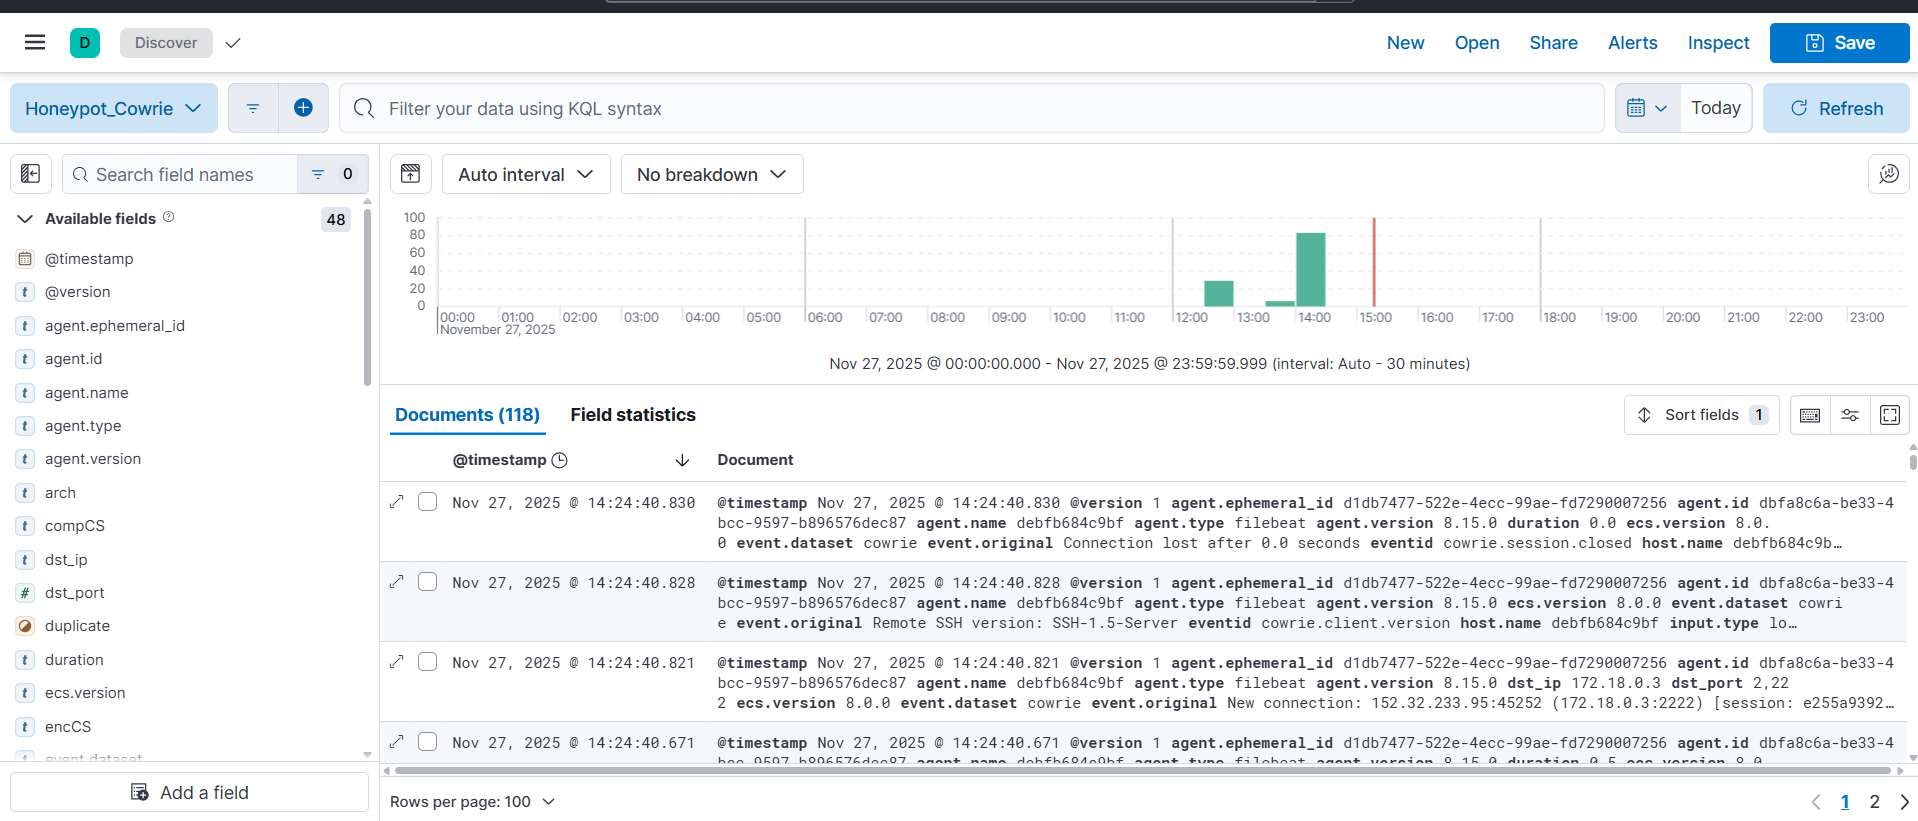Open the Honeypot_Cowrie data view dropdown
The image size is (1918, 821).
tap(113, 108)
